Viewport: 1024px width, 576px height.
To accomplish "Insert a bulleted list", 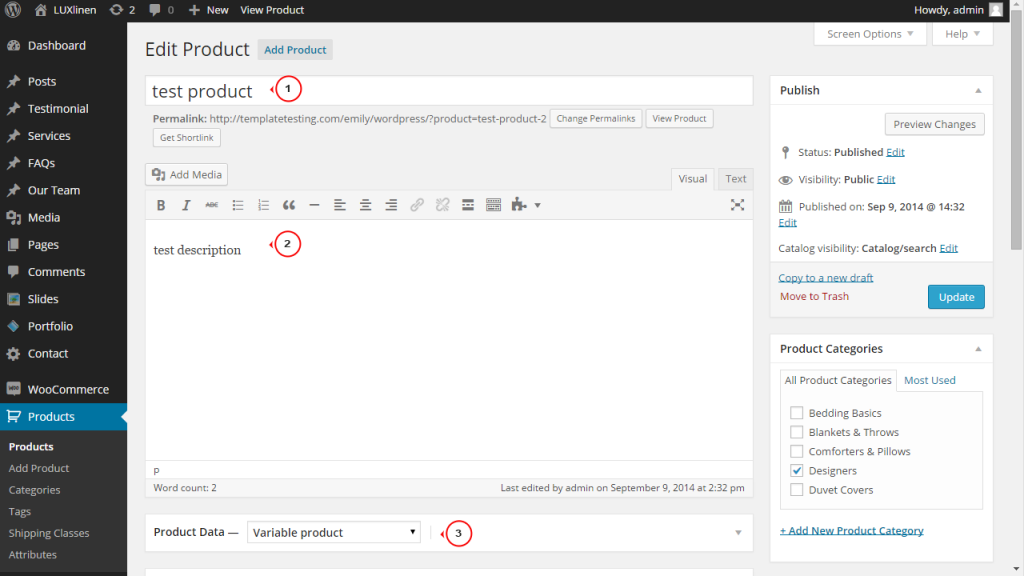I will coord(238,205).
